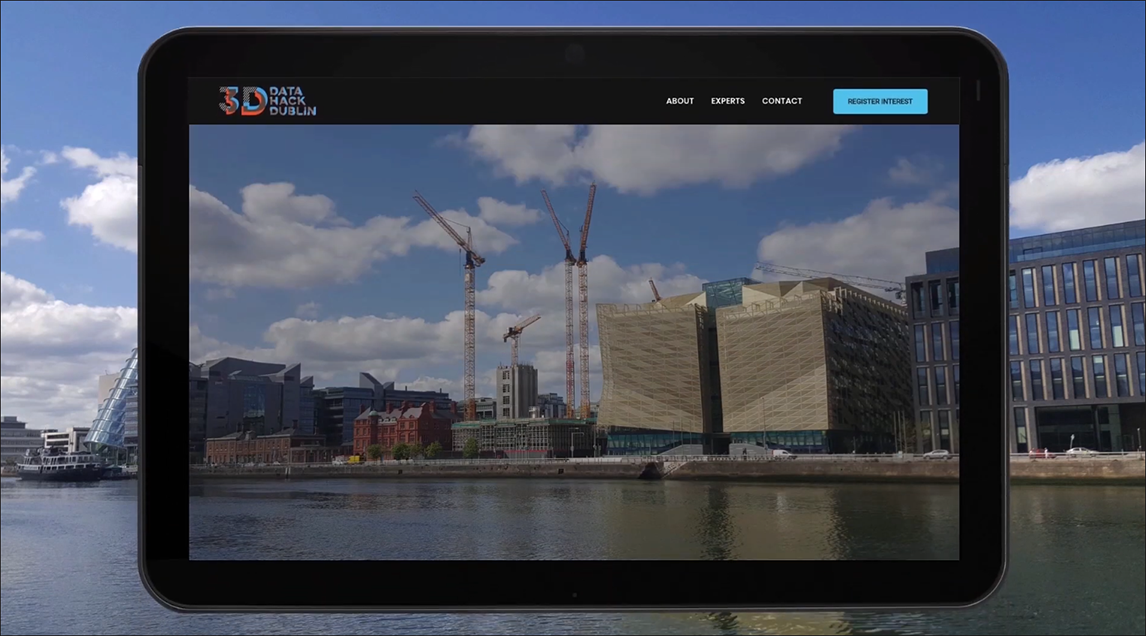Go to the Experts section
Screen dimensions: 1146x636
point(728,101)
